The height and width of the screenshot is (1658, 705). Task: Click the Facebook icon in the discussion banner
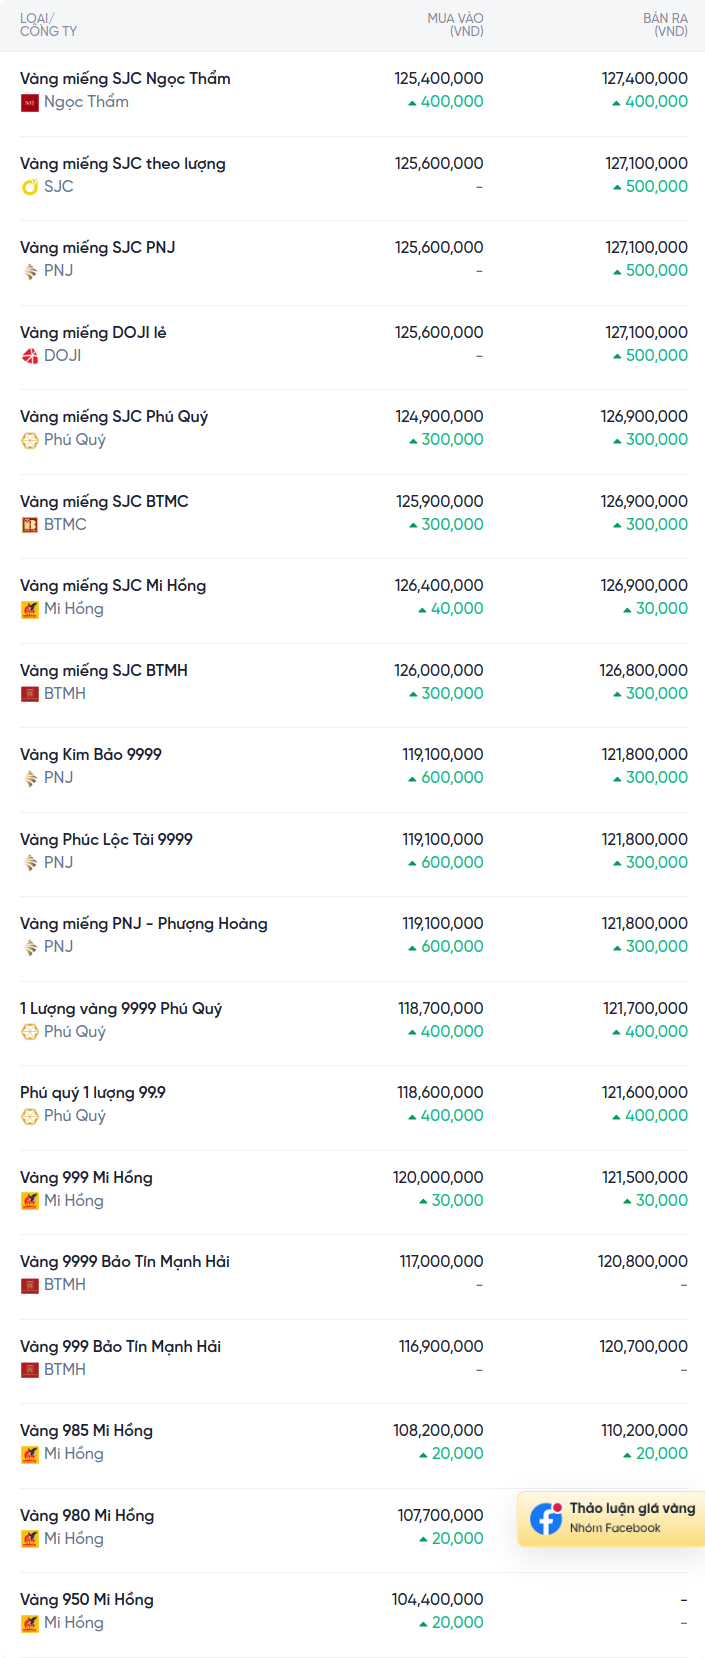(x=546, y=1518)
